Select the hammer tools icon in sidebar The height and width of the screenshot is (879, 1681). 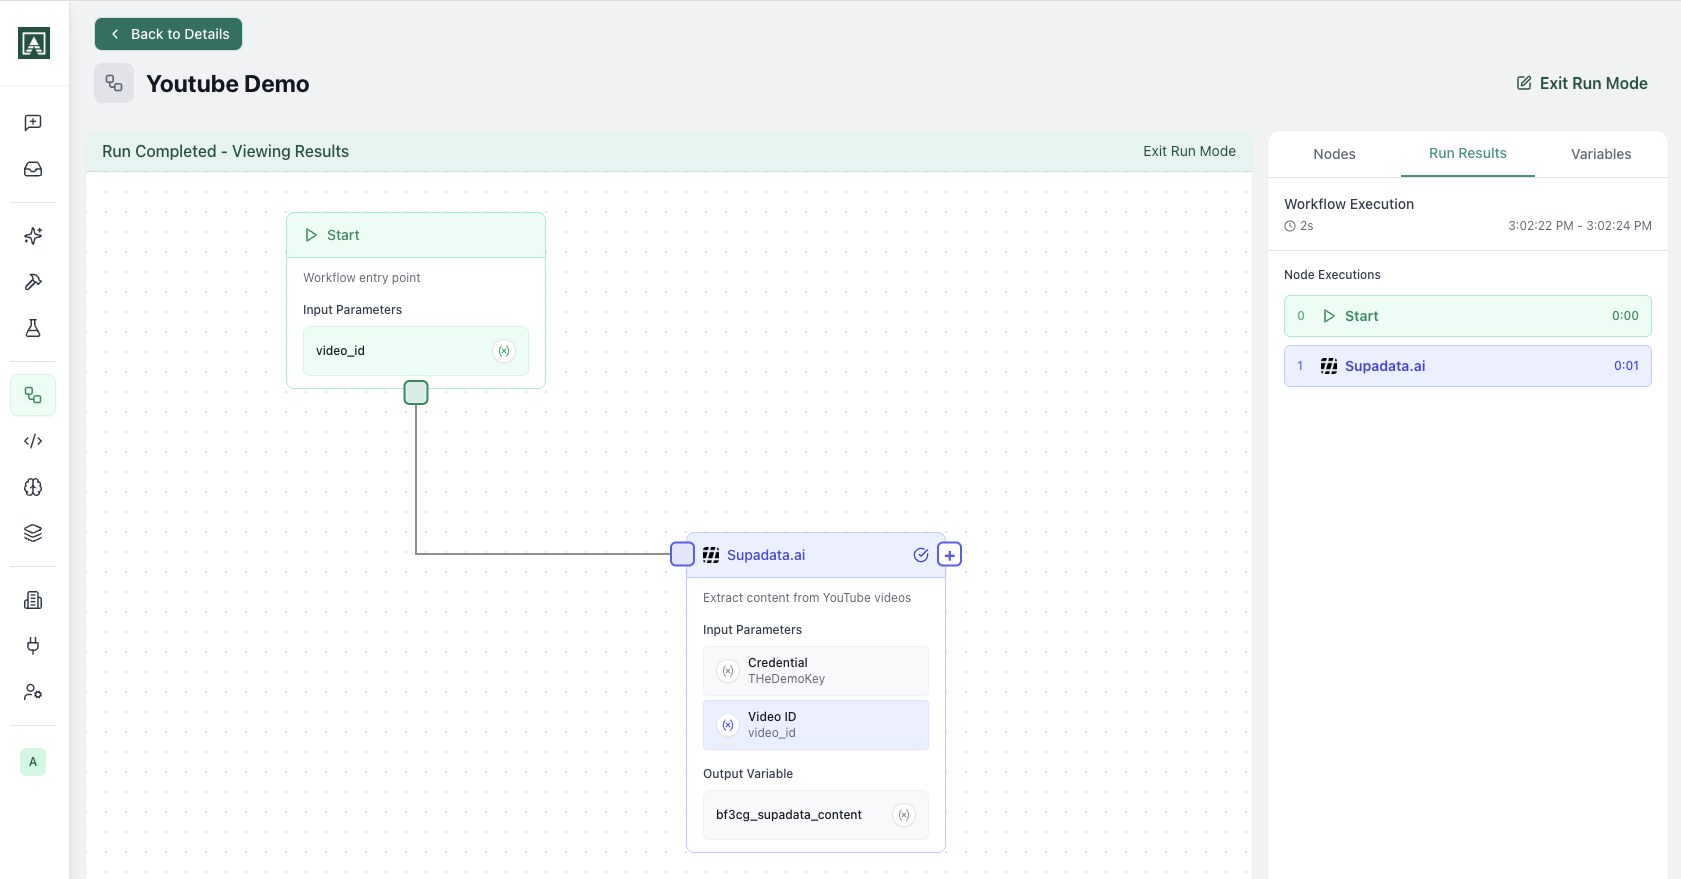33,282
